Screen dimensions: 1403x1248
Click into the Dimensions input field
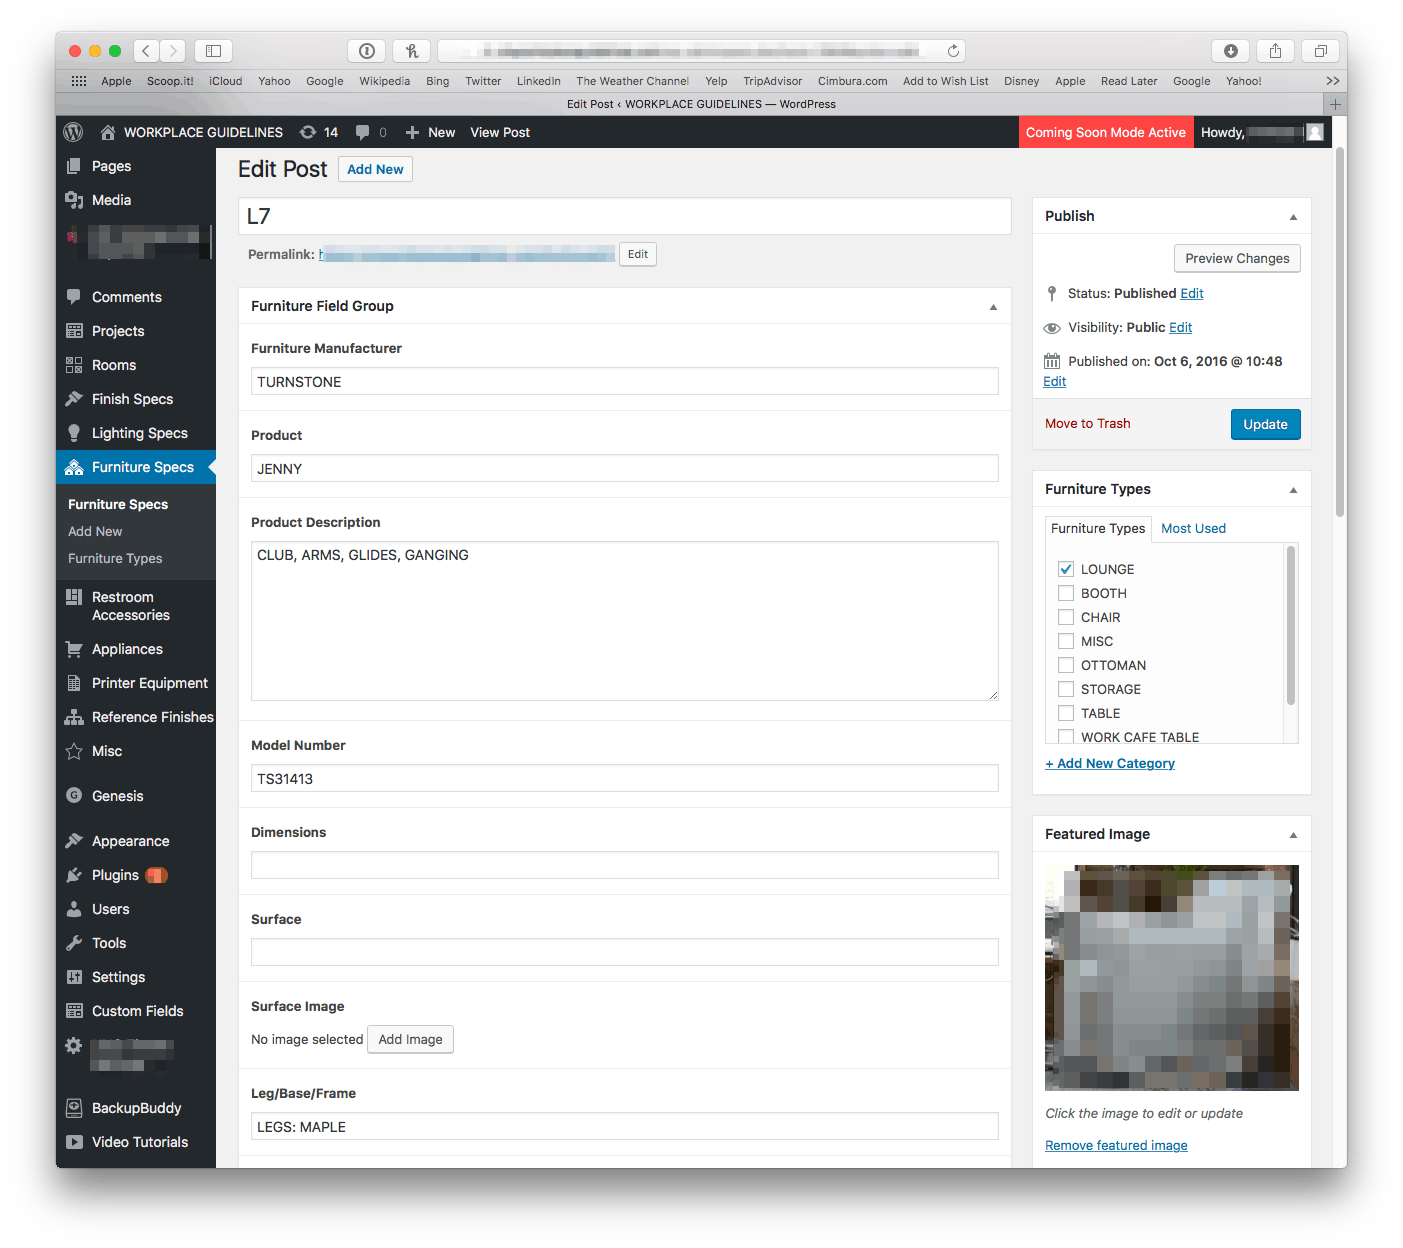coord(624,865)
